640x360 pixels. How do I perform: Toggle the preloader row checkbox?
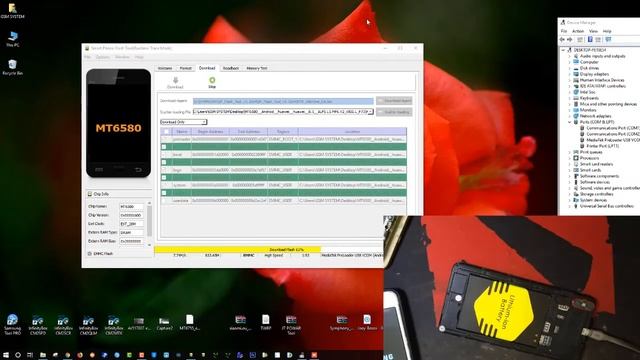point(164,139)
